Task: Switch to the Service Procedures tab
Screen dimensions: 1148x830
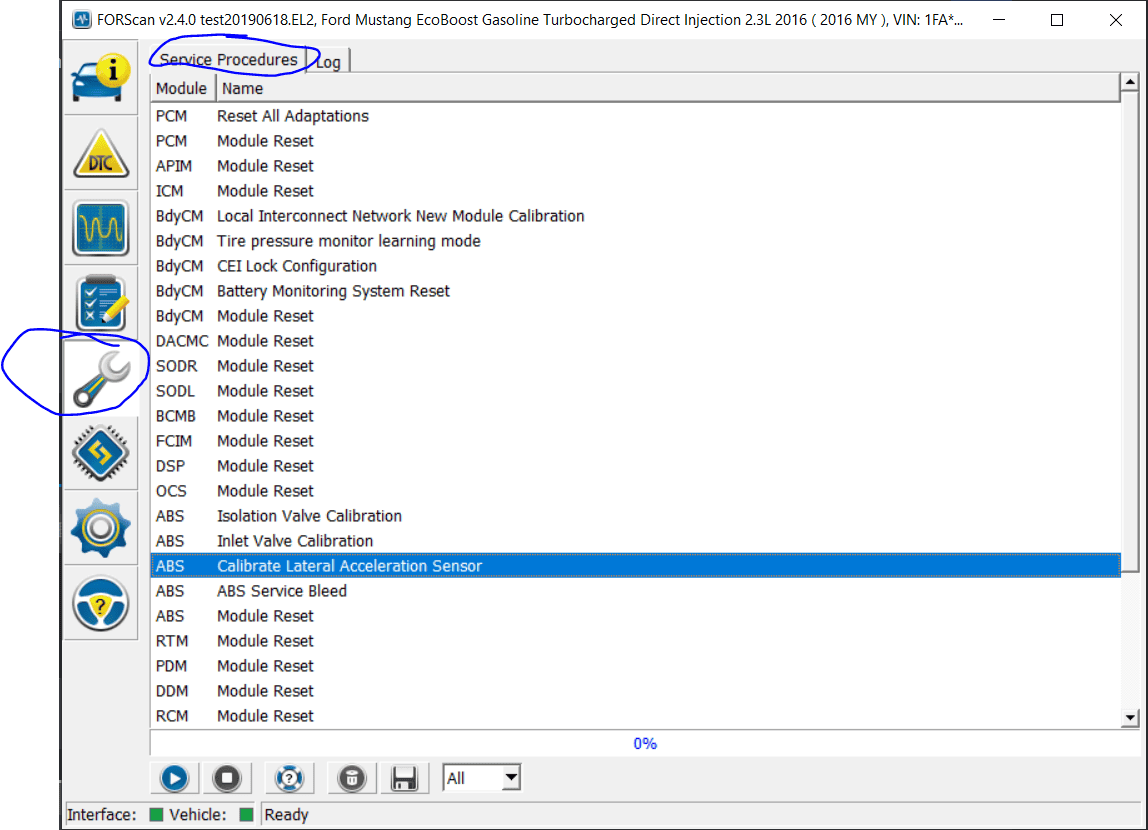Action: 228,59
